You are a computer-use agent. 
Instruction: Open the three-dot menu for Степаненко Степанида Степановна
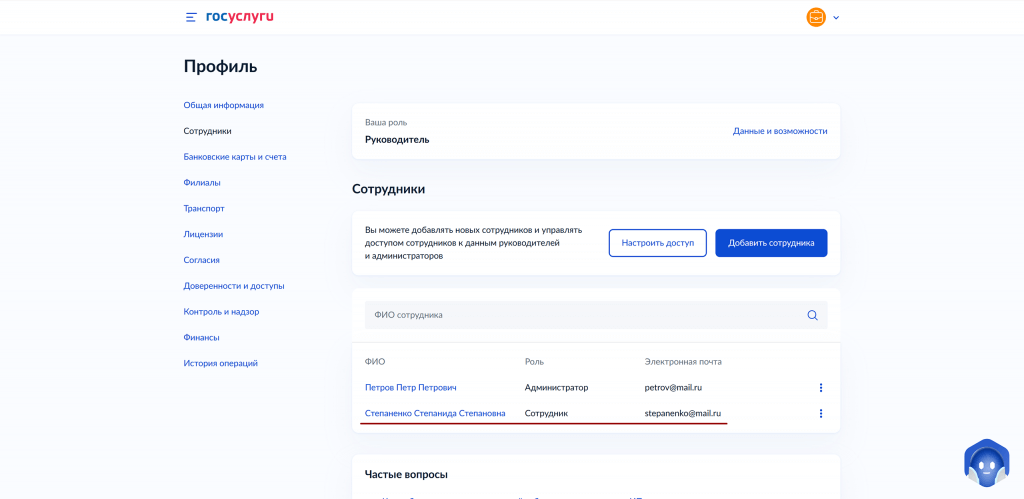821,413
